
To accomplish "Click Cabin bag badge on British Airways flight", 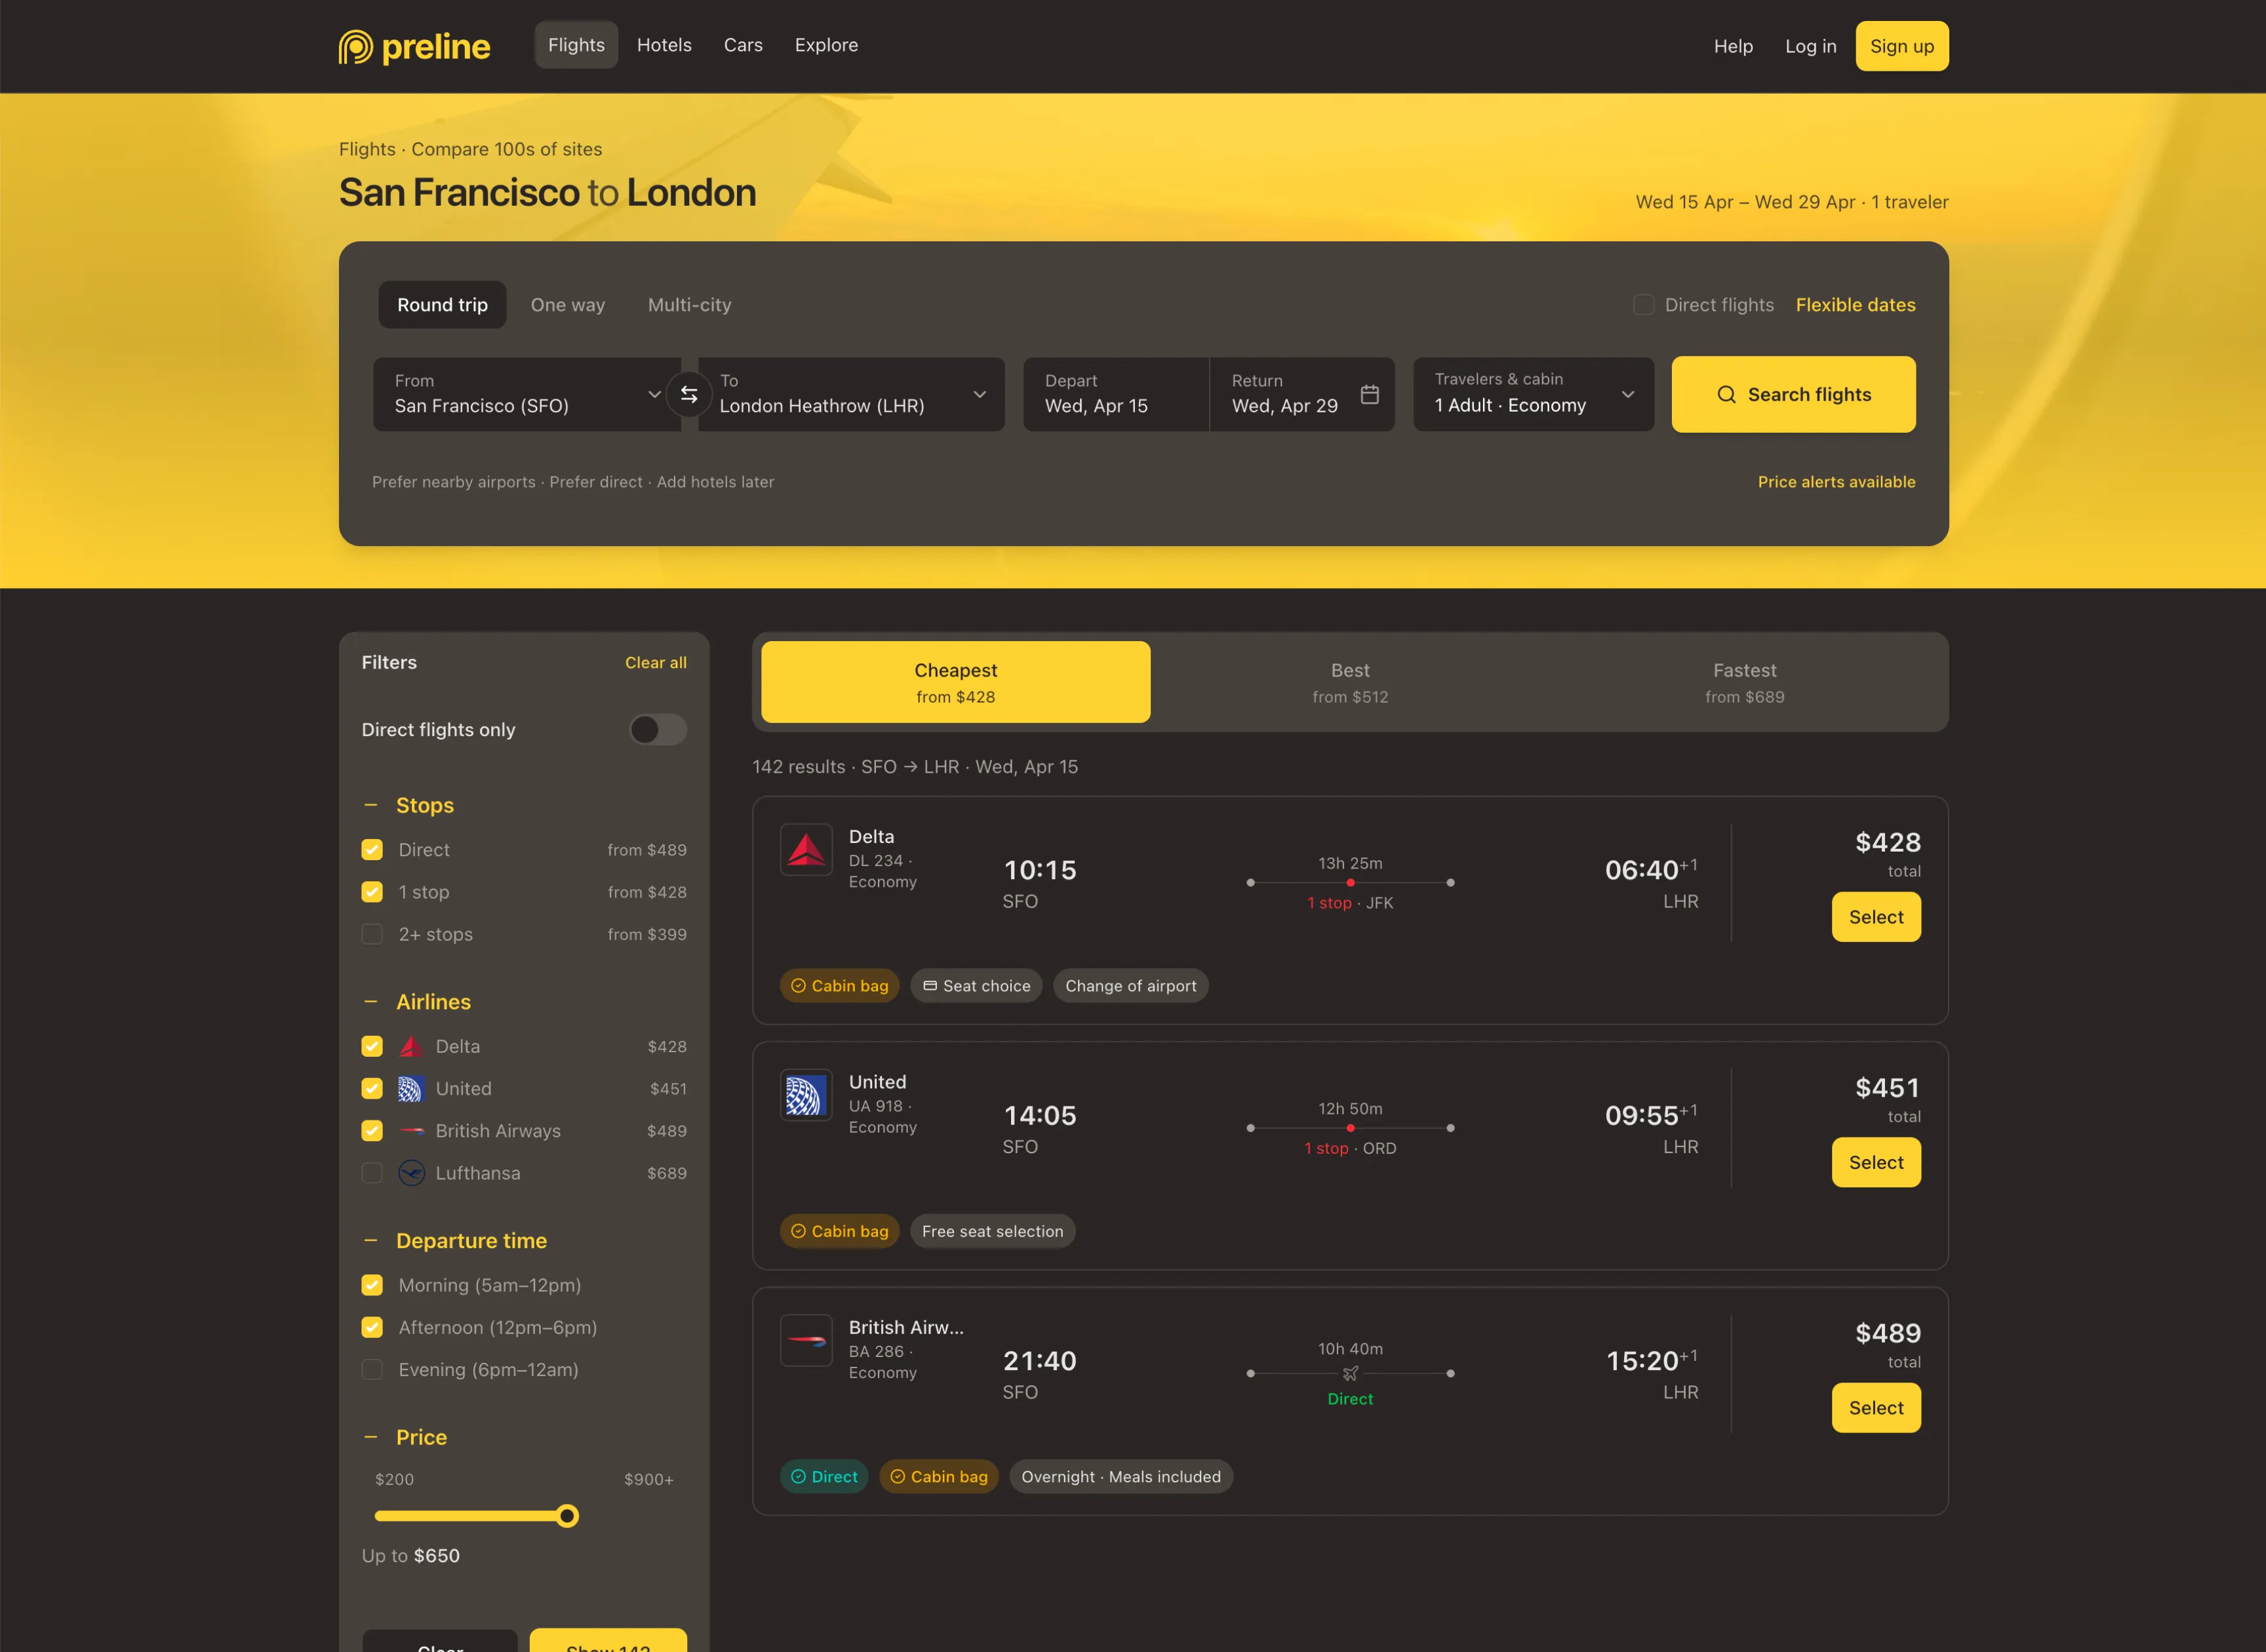I will (x=939, y=1477).
